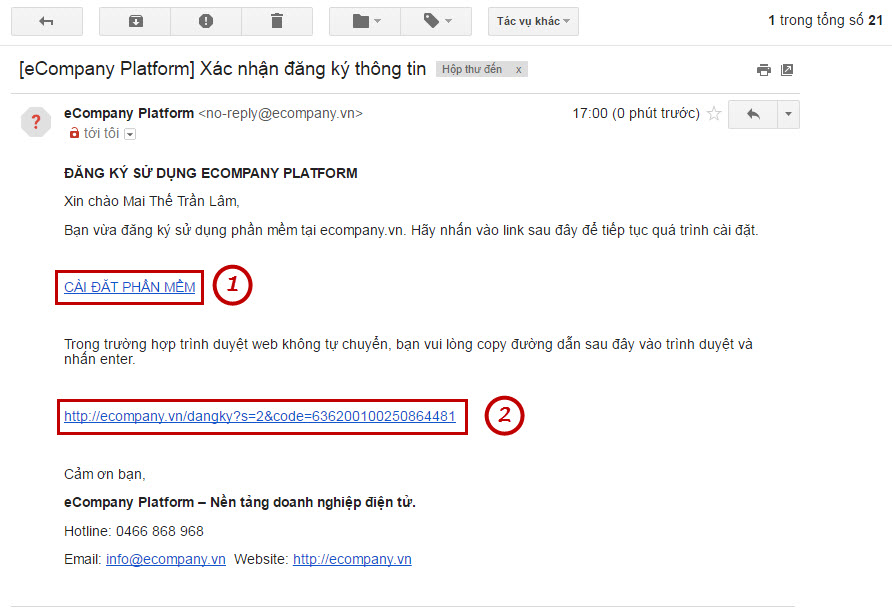Expand more reply options arrow

(788, 114)
